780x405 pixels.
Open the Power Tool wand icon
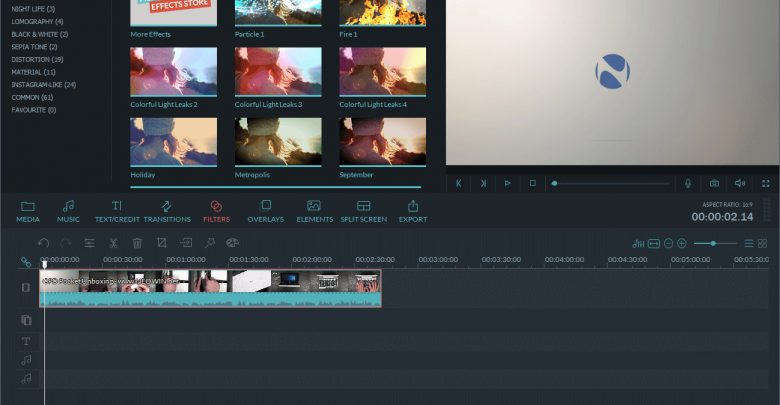[210, 242]
